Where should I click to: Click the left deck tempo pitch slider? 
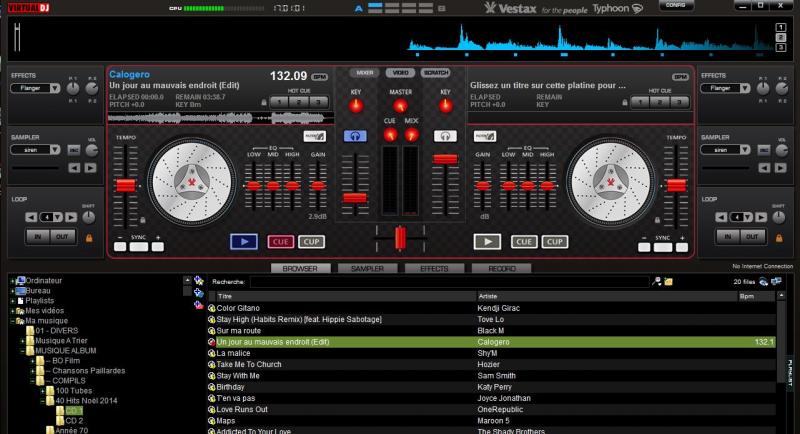point(126,185)
